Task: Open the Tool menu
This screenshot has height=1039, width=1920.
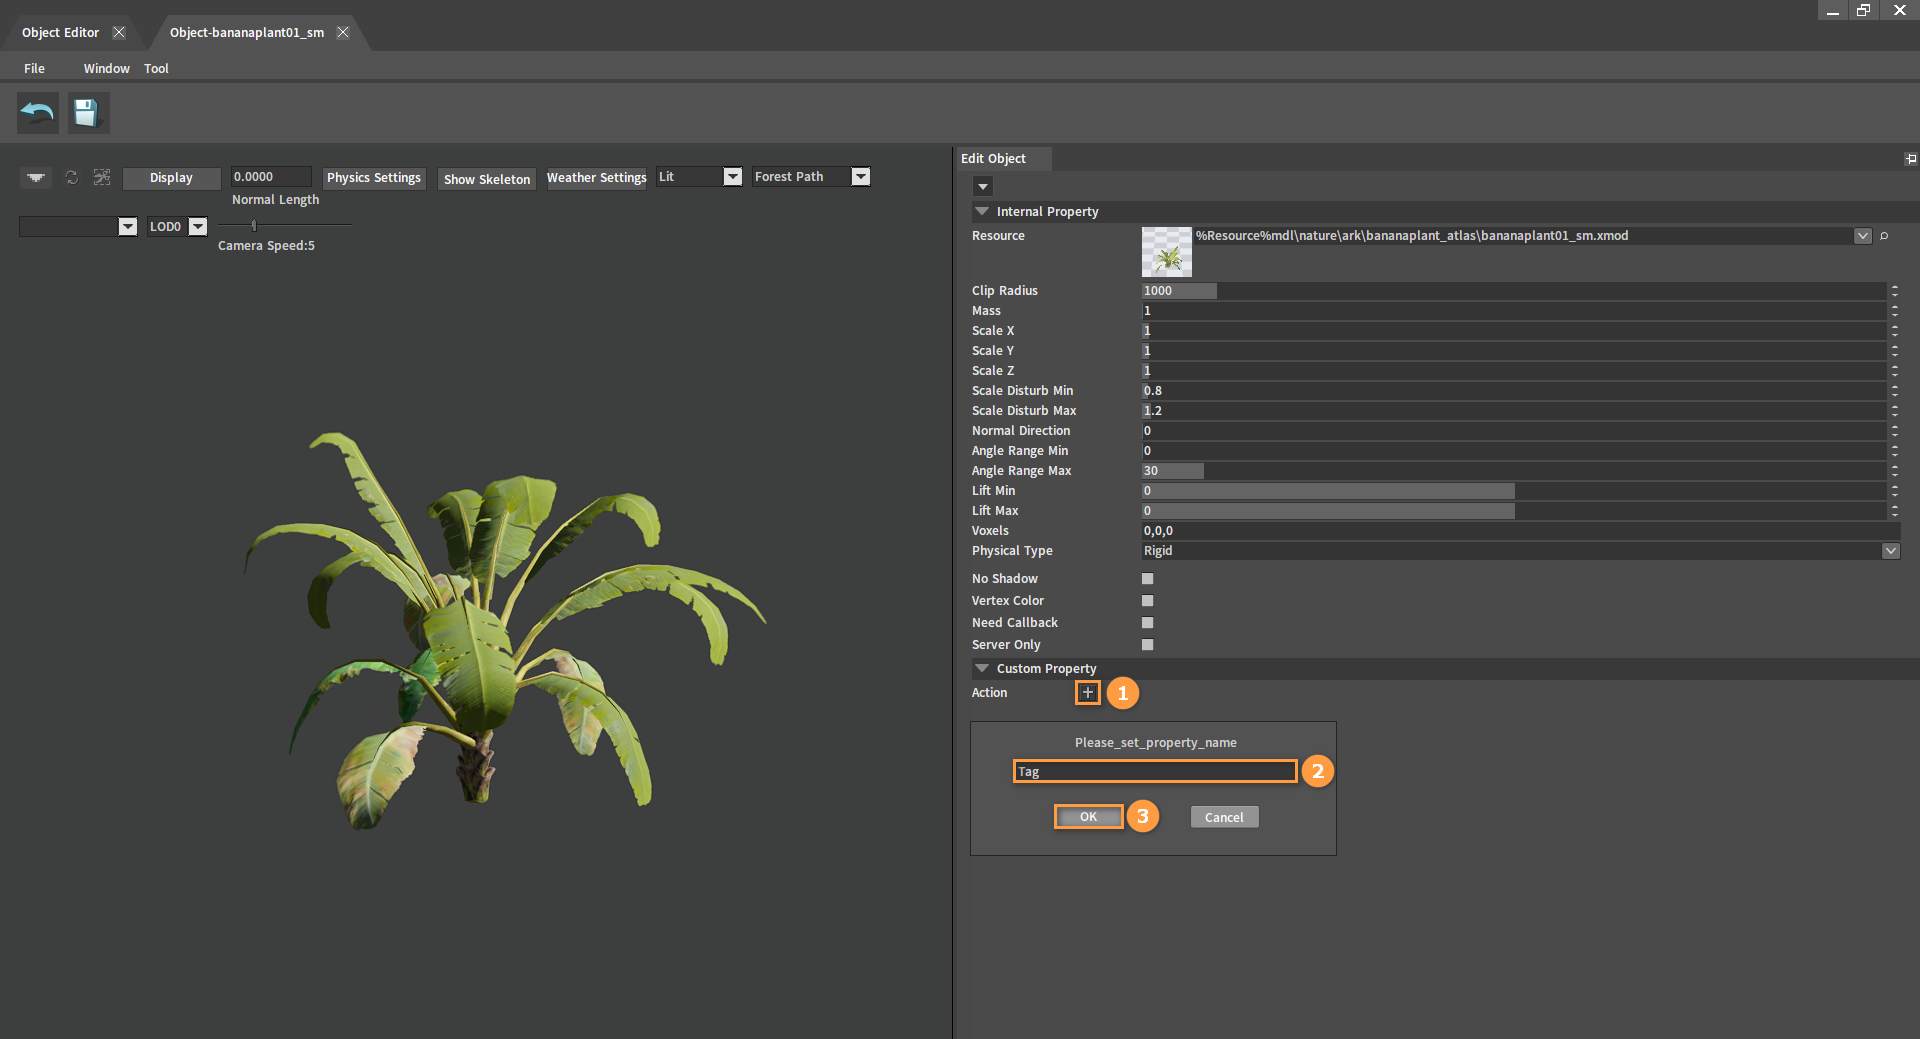Action: coord(156,68)
